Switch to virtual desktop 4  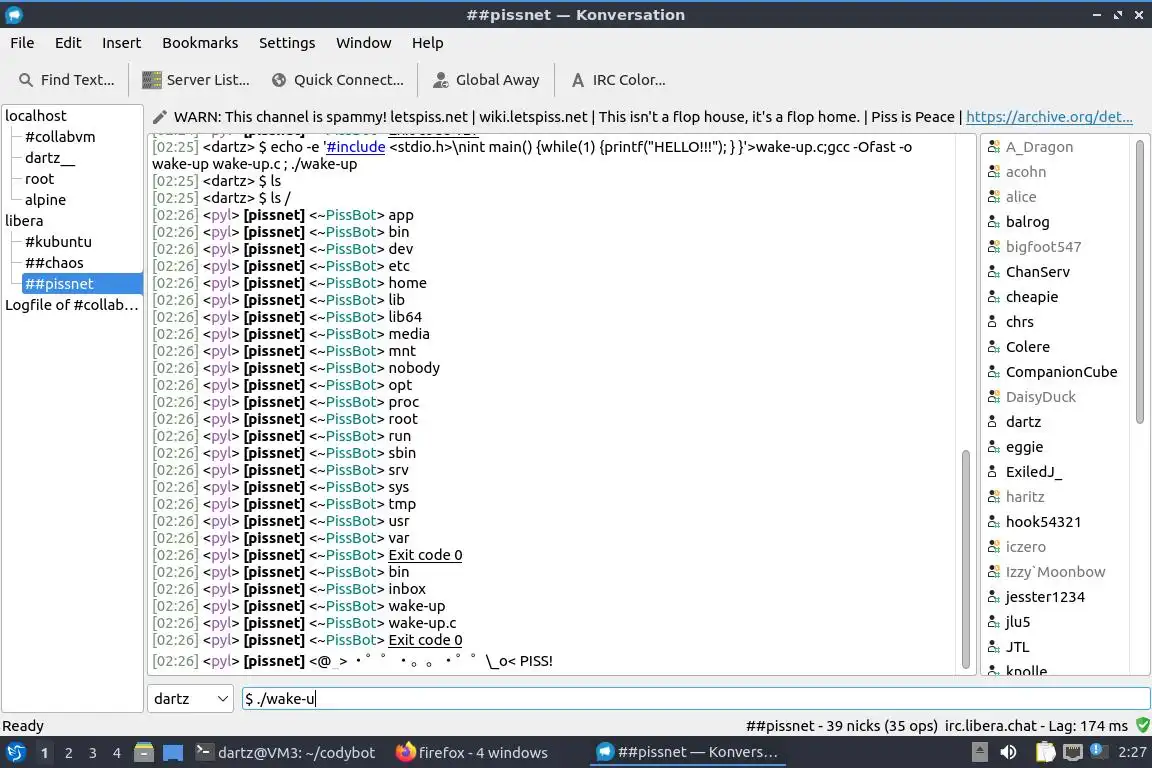(x=117, y=753)
